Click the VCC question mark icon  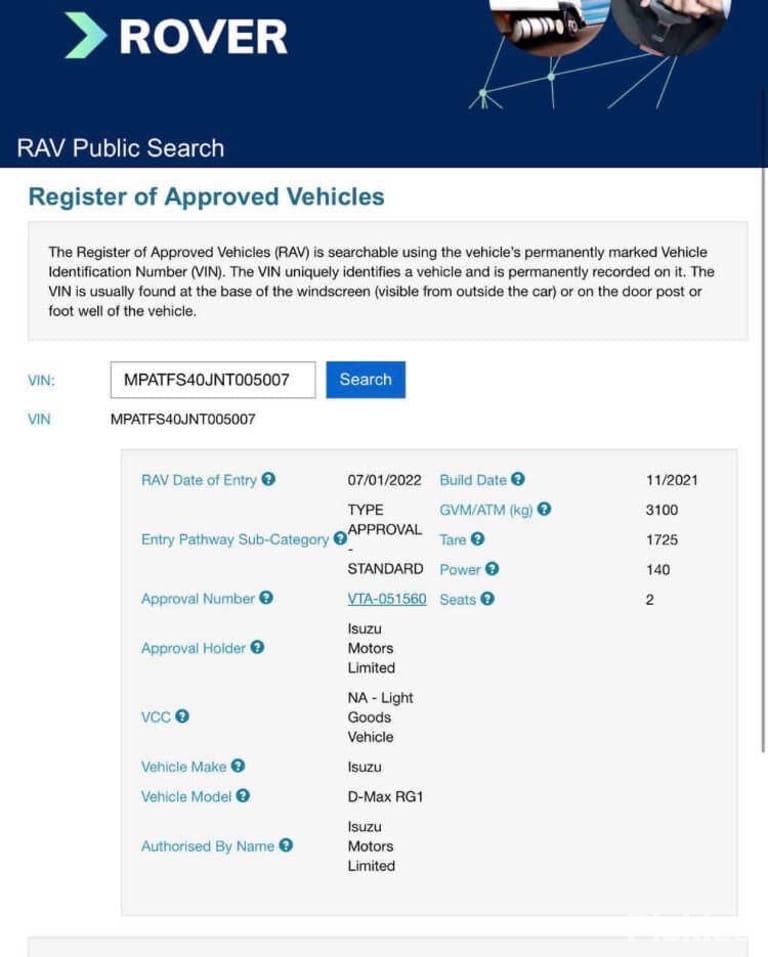click(182, 716)
